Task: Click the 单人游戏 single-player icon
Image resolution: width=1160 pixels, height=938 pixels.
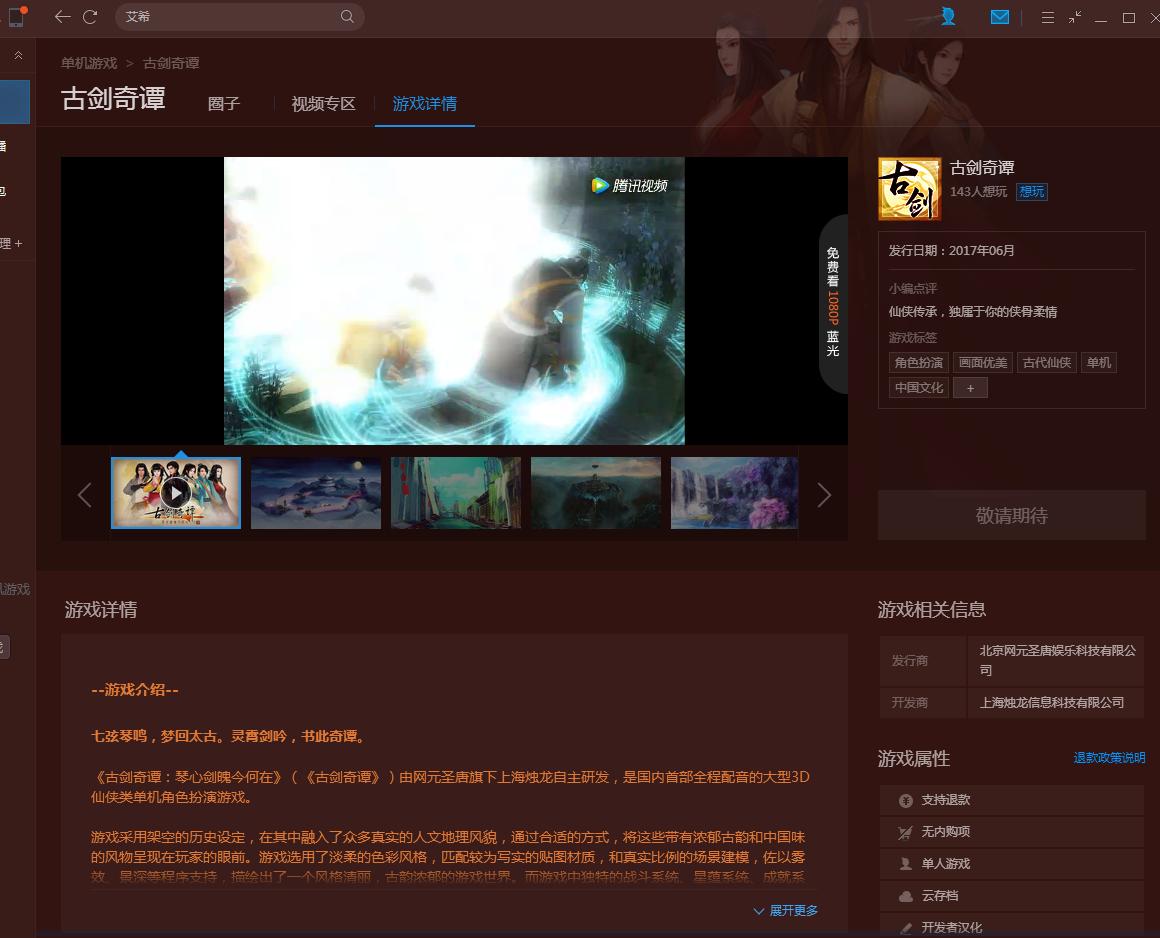Action: point(908,863)
